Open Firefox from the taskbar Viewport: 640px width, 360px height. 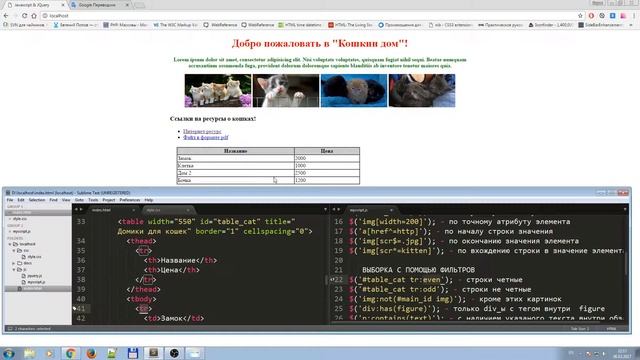[91, 353]
